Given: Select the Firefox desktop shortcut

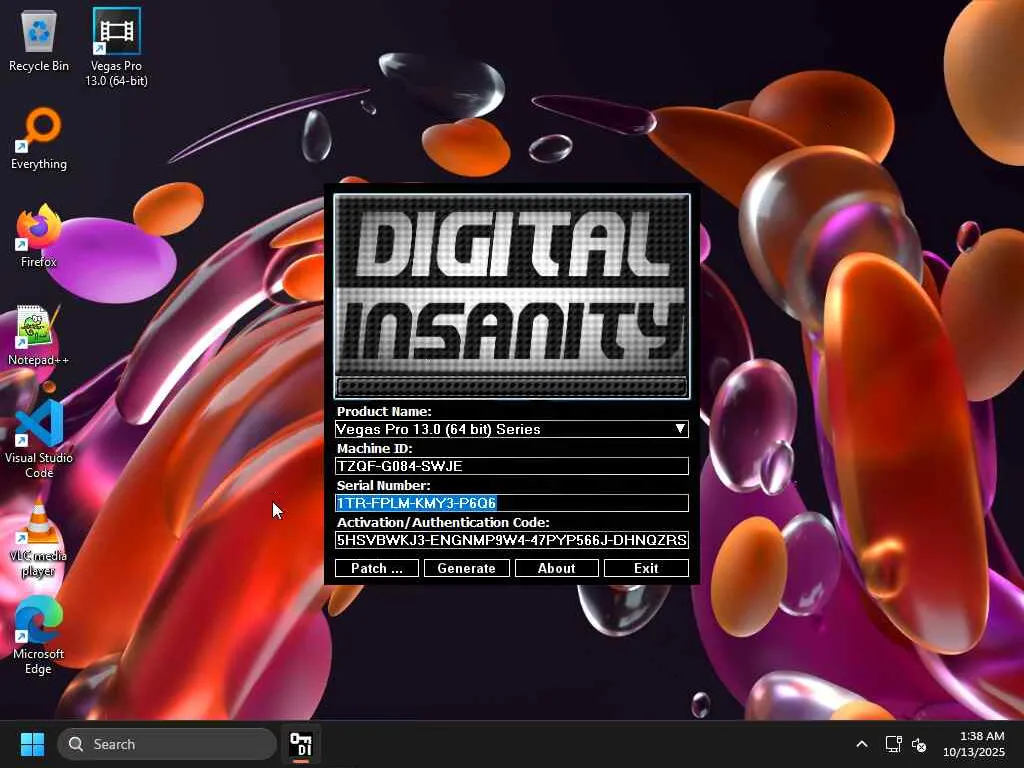Looking at the screenshot, I should click(x=39, y=236).
